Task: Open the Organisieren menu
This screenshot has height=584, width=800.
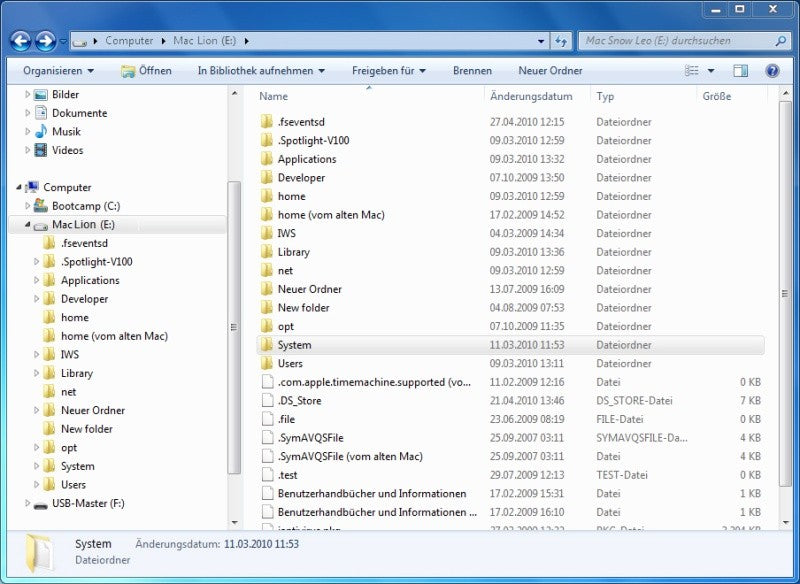Action: pos(59,71)
